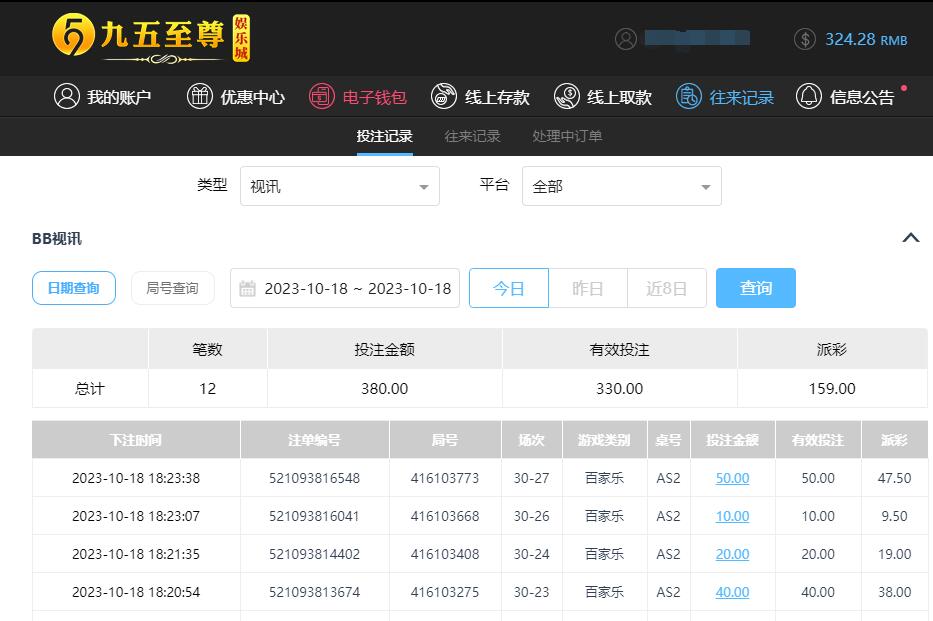Click the 信息公告 bell icon
The height and width of the screenshot is (621, 933).
point(809,96)
